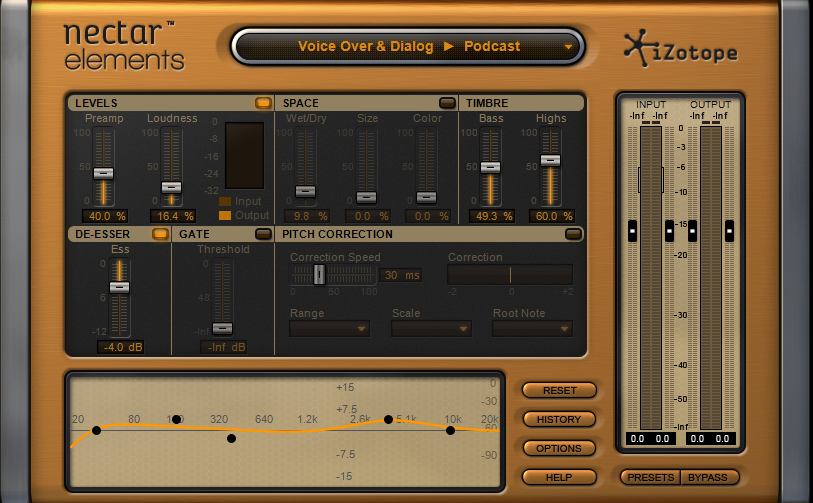Click the Bass value field 49.3 %

tap(492, 216)
